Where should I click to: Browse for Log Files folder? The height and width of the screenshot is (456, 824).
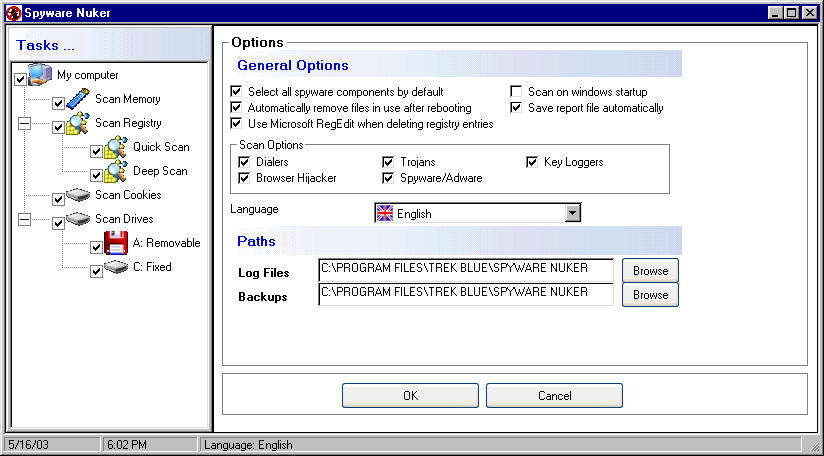(651, 271)
